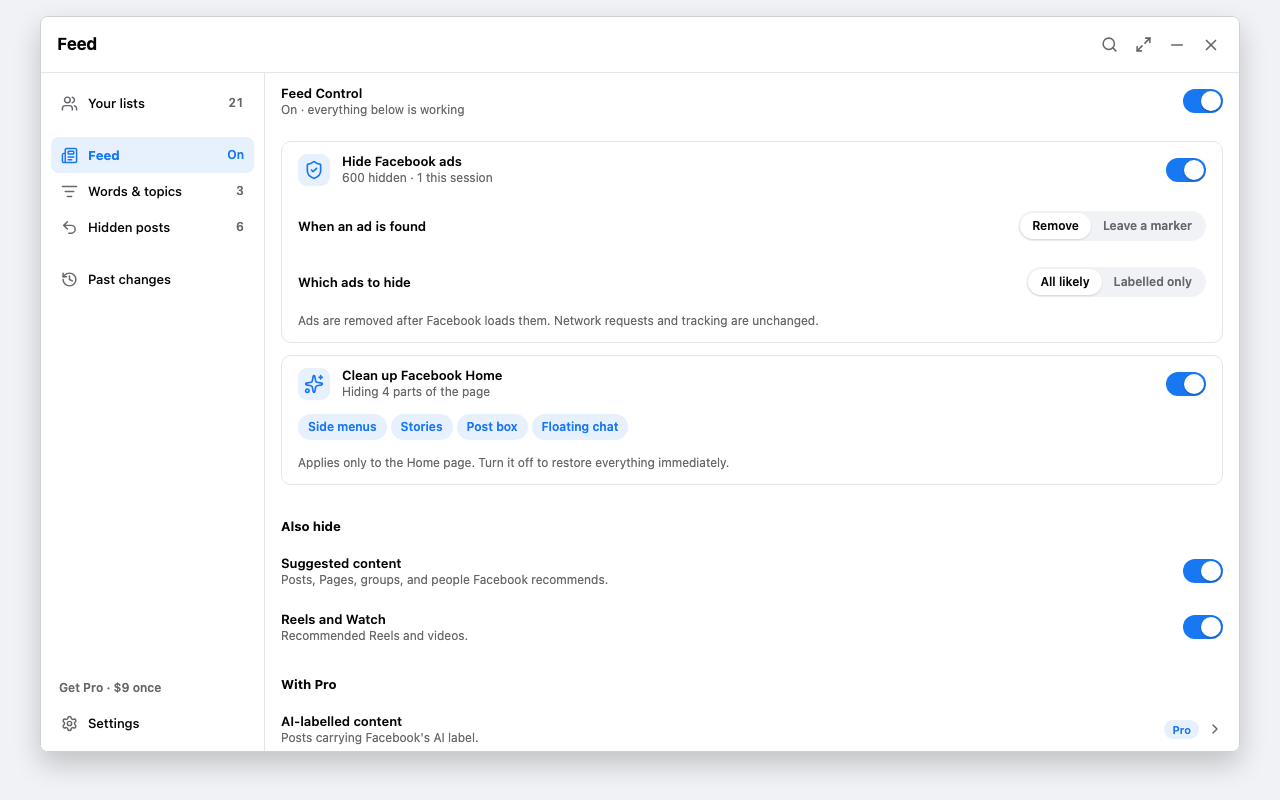
Task: Open Hidden posts in the sidebar
Action: pos(152,227)
